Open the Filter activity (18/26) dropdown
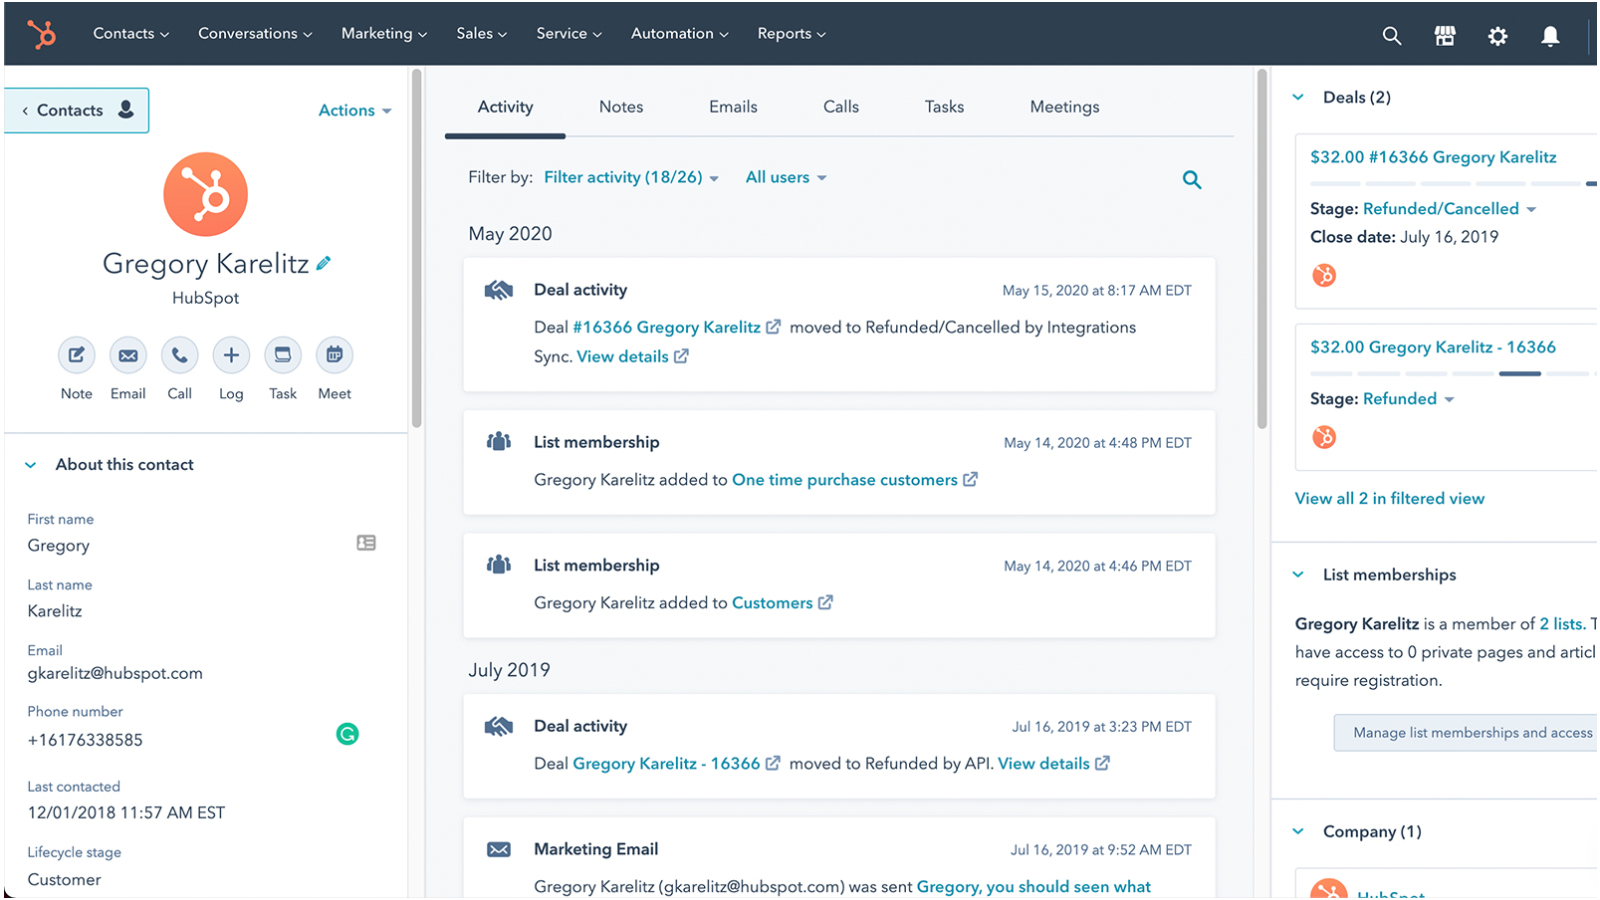 [630, 177]
